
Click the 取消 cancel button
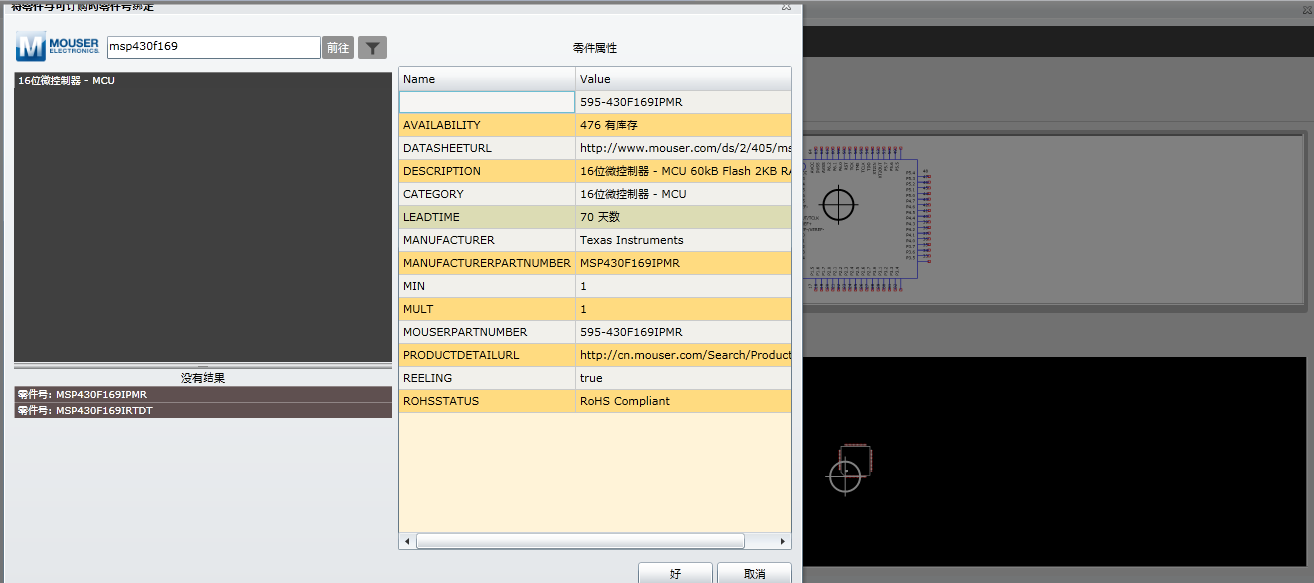click(754, 574)
